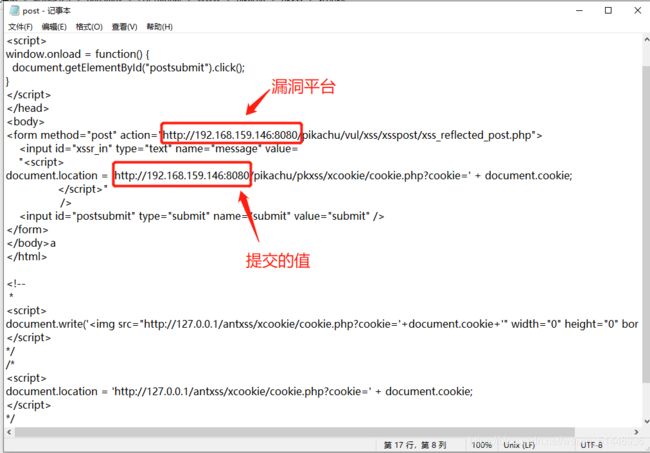Click the status bar 第 17 行, 第 8 列
This screenshot has height=453, width=650.
(415, 445)
